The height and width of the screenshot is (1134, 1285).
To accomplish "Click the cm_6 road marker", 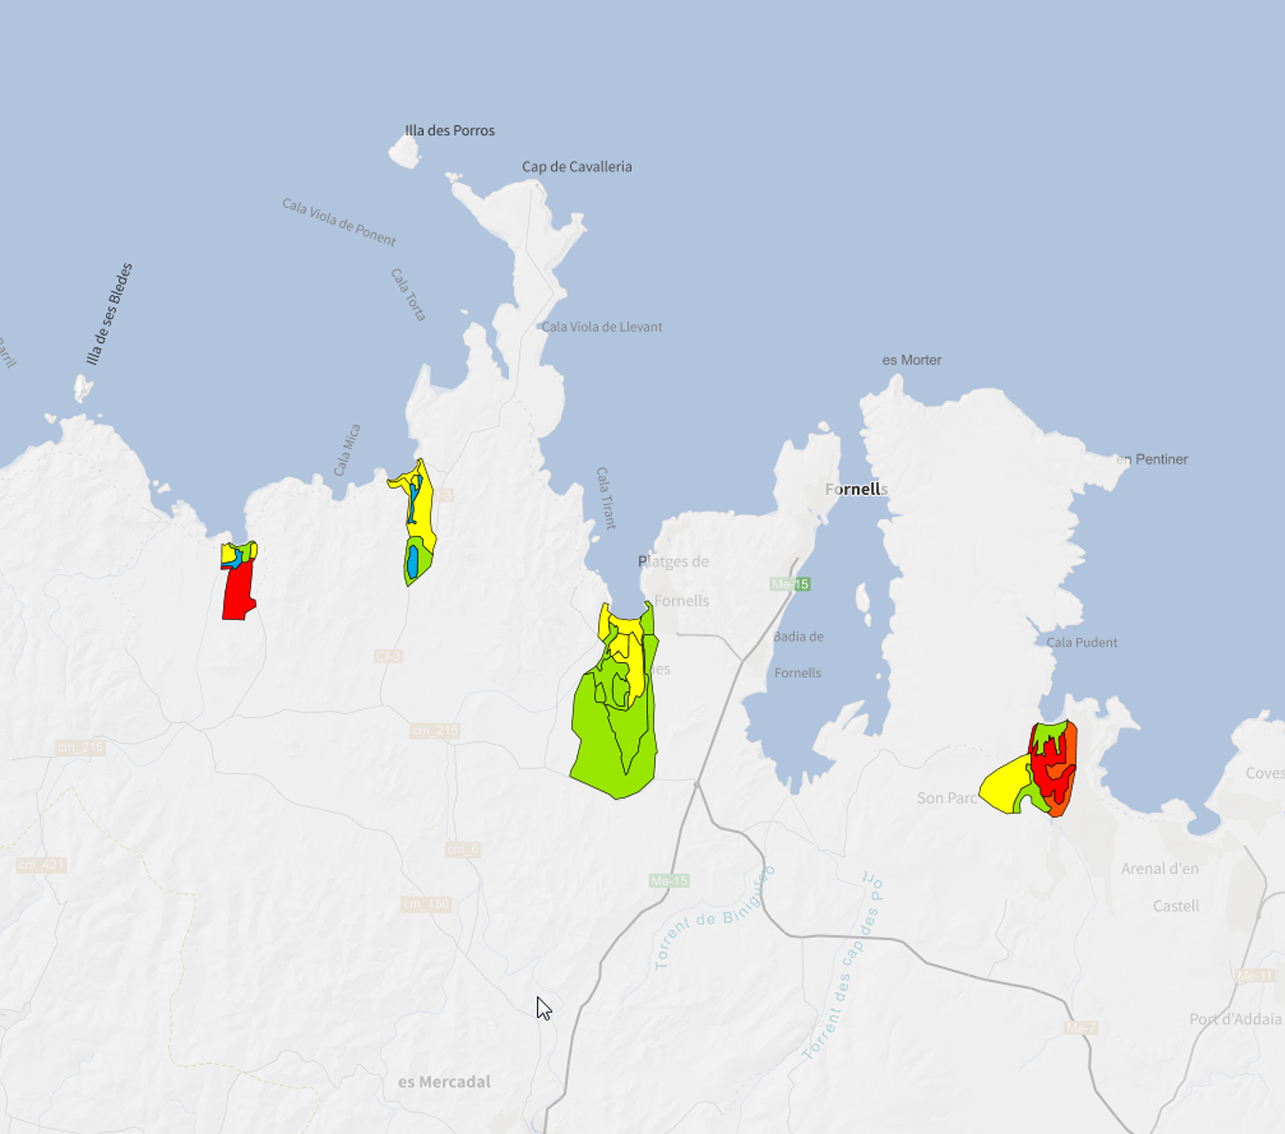I will 462,849.
